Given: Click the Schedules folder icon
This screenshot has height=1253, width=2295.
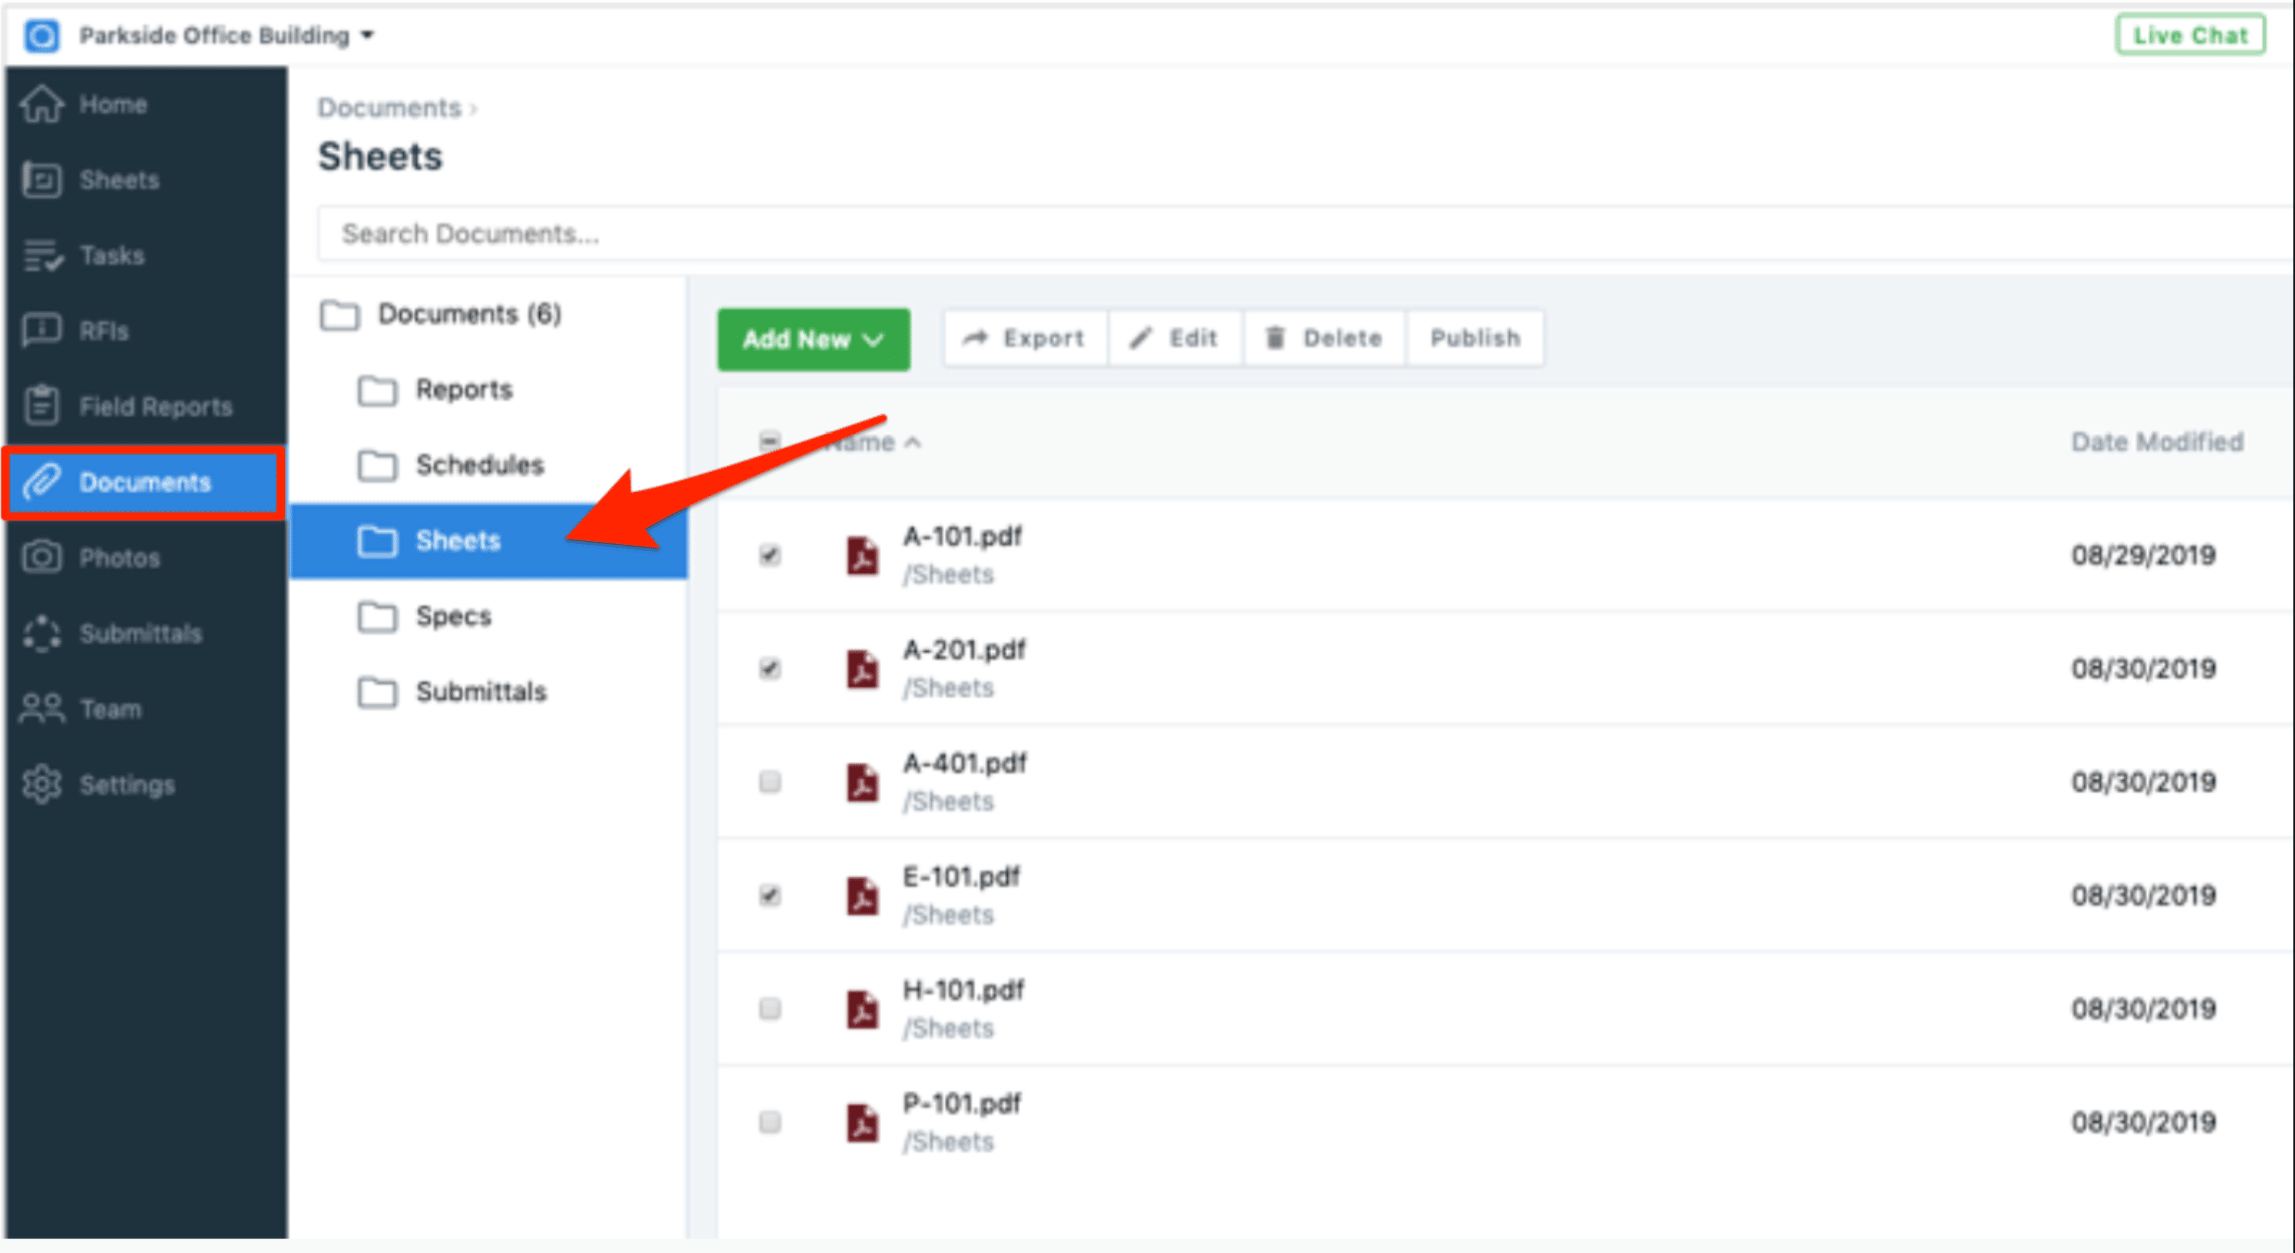Looking at the screenshot, I should 377,466.
